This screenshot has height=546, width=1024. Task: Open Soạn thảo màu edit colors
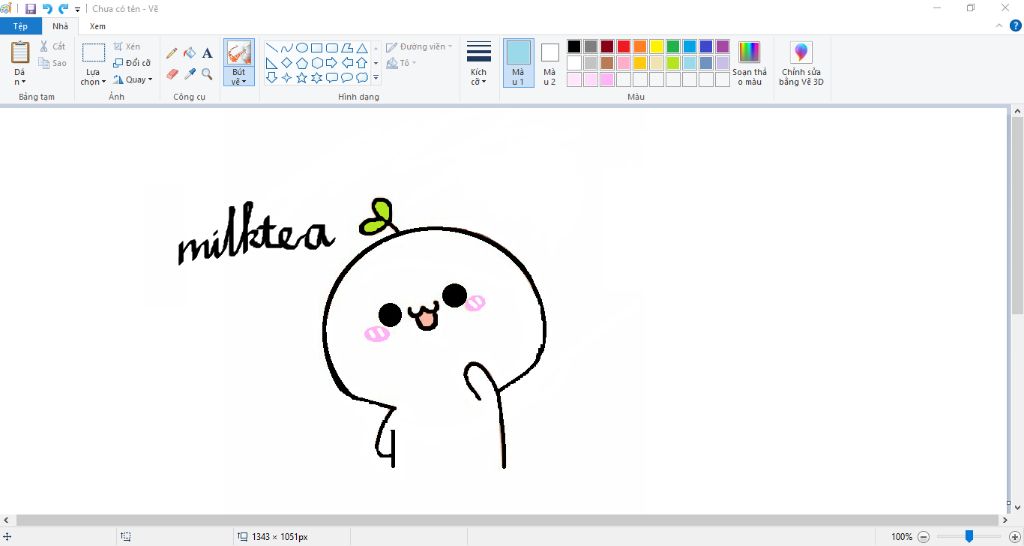coord(749,63)
